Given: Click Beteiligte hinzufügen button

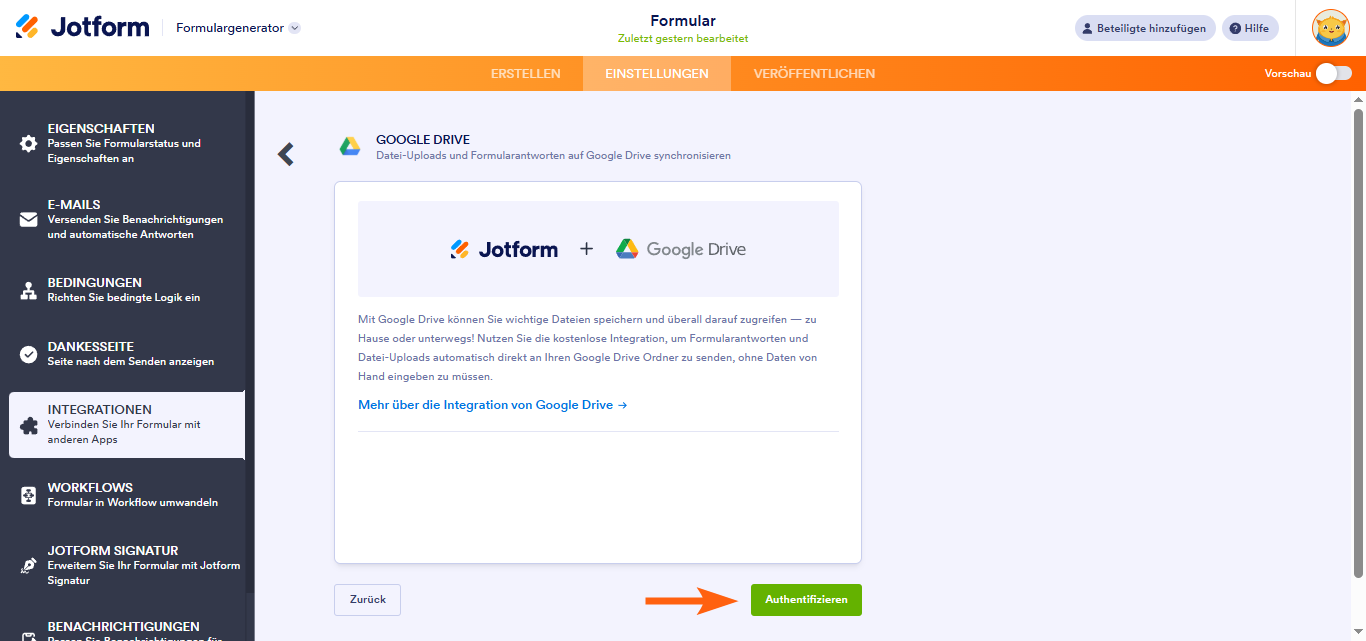Looking at the screenshot, I should 1145,28.
